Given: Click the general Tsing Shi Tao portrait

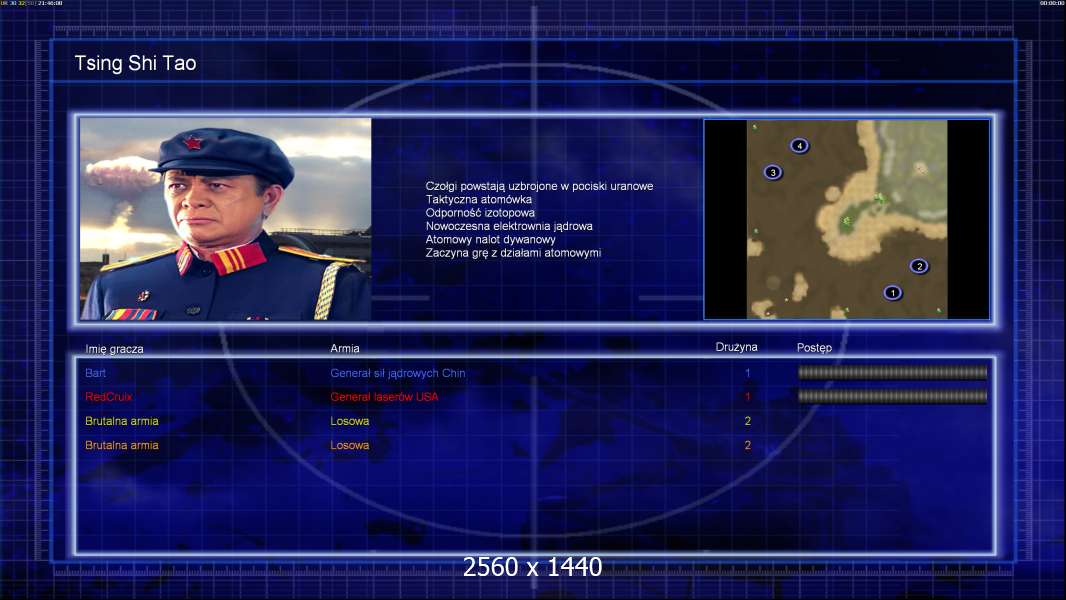Looking at the screenshot, I should [226, 219].
